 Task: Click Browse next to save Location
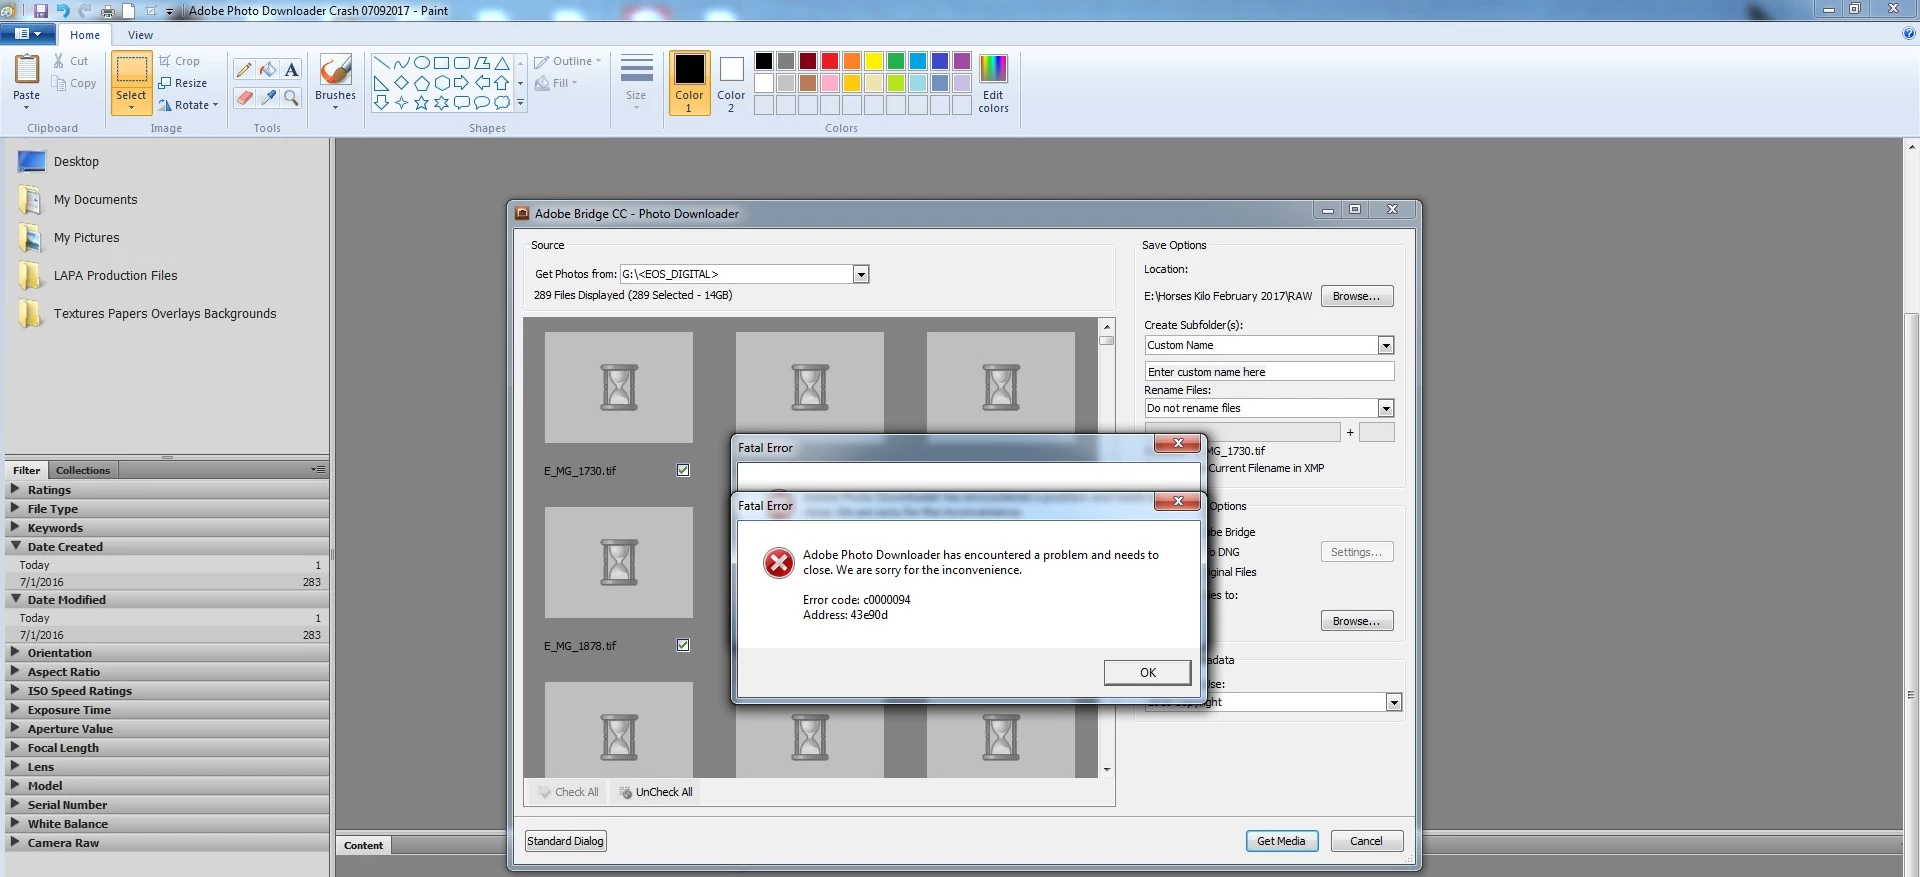coord(1356,296)
